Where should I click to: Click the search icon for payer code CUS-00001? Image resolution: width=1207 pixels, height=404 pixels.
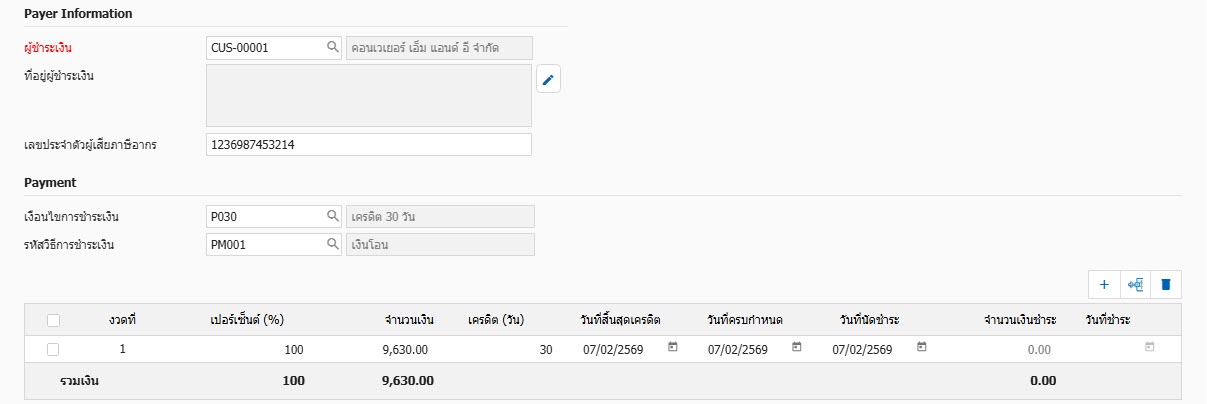tap(332, 47)
